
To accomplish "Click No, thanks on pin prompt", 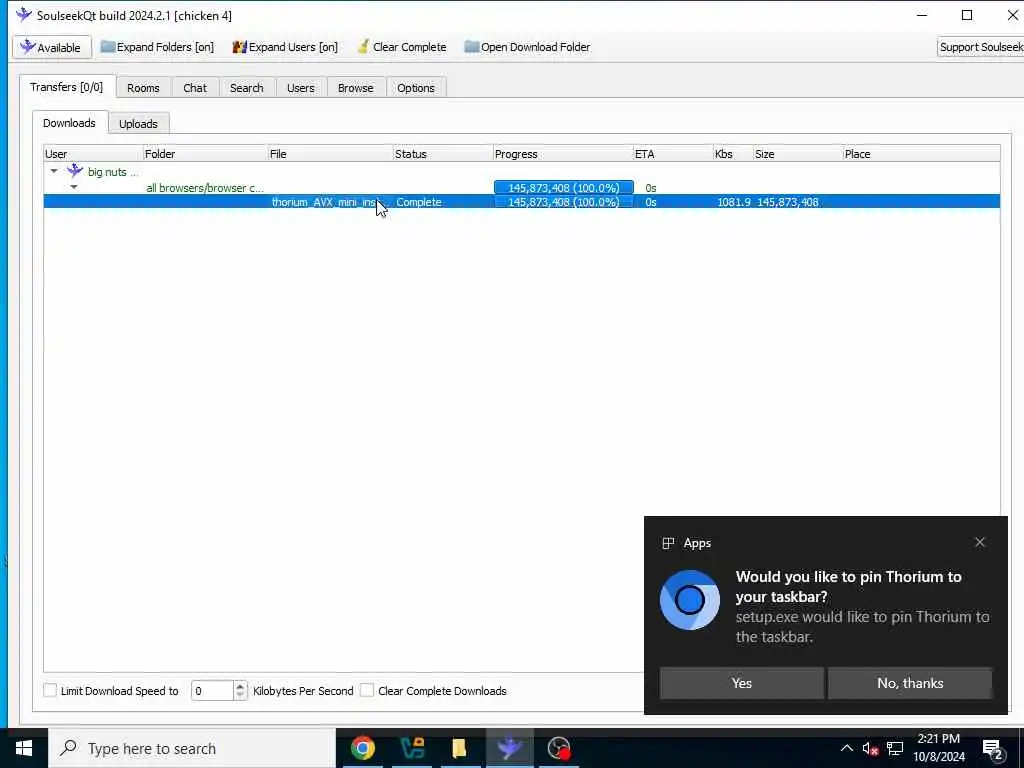I will [x=910, y=683].
